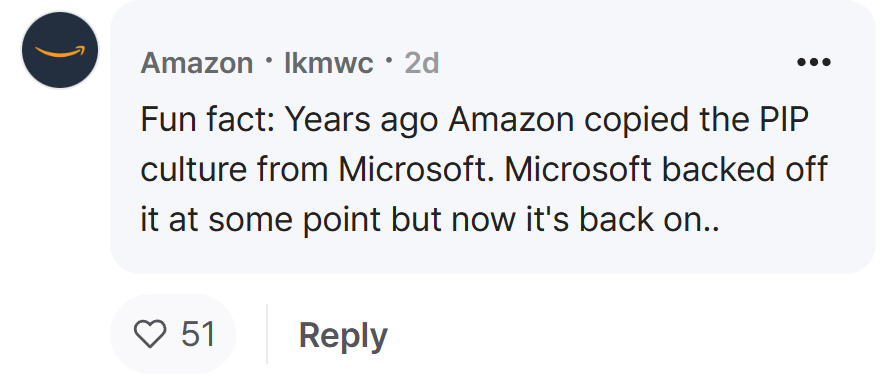Click the 2d timestamp

click(422, 62)
